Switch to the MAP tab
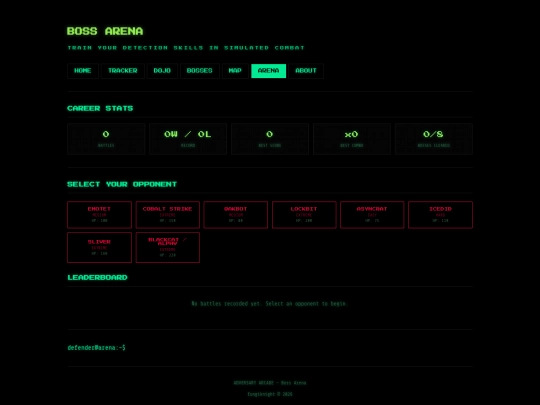The height and width of the screenshot is (405, 540). (x=235, y=71)
